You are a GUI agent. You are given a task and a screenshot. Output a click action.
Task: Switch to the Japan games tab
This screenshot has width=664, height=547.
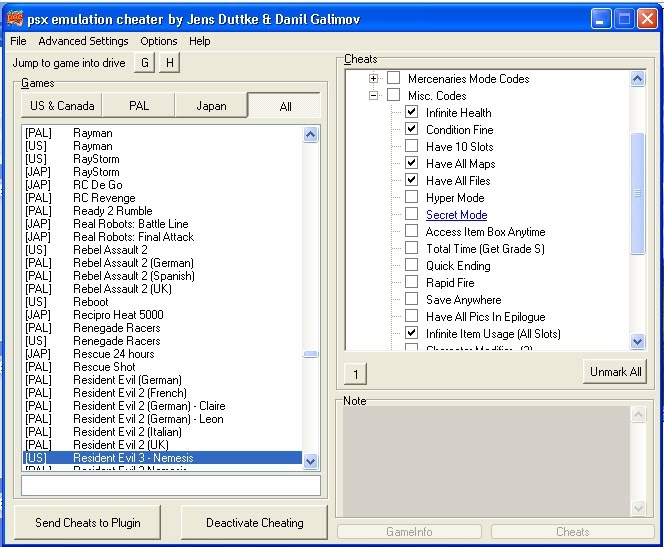(x=211, y=105)
